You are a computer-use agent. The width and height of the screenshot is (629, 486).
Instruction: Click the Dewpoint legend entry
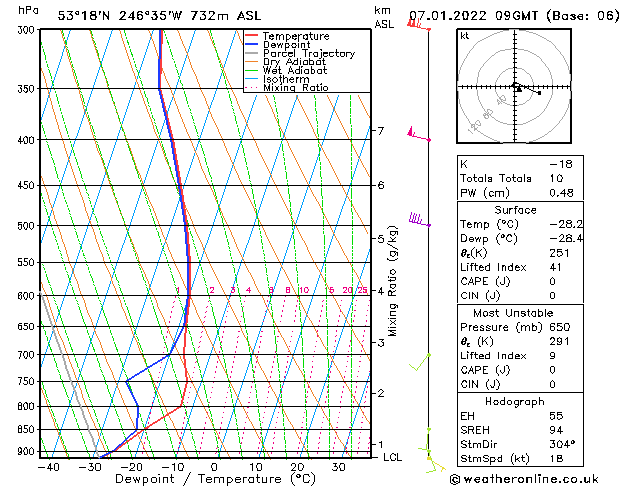coord(286,45)
